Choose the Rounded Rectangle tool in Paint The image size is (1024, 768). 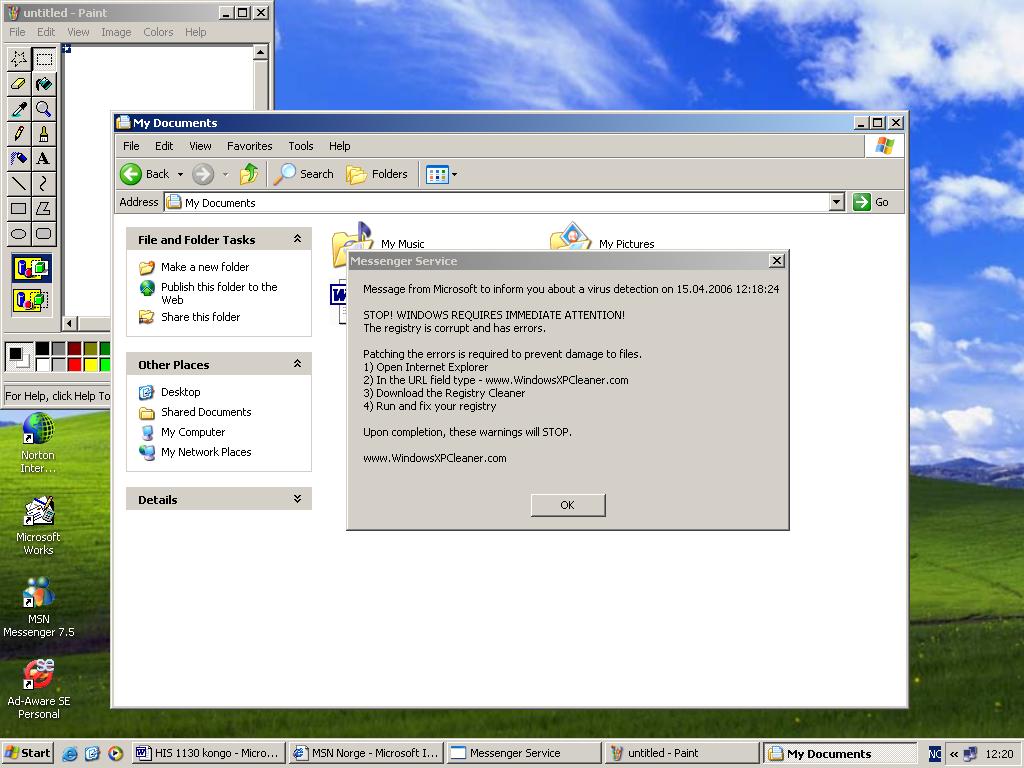(x=44, y=233)
